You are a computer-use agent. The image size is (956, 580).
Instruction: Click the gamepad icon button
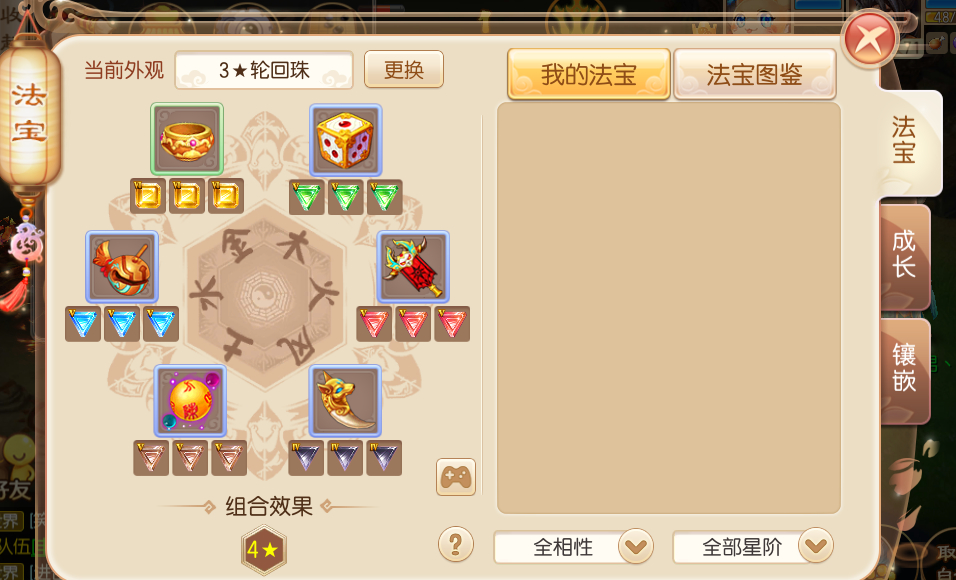click(x=456, y=477)
